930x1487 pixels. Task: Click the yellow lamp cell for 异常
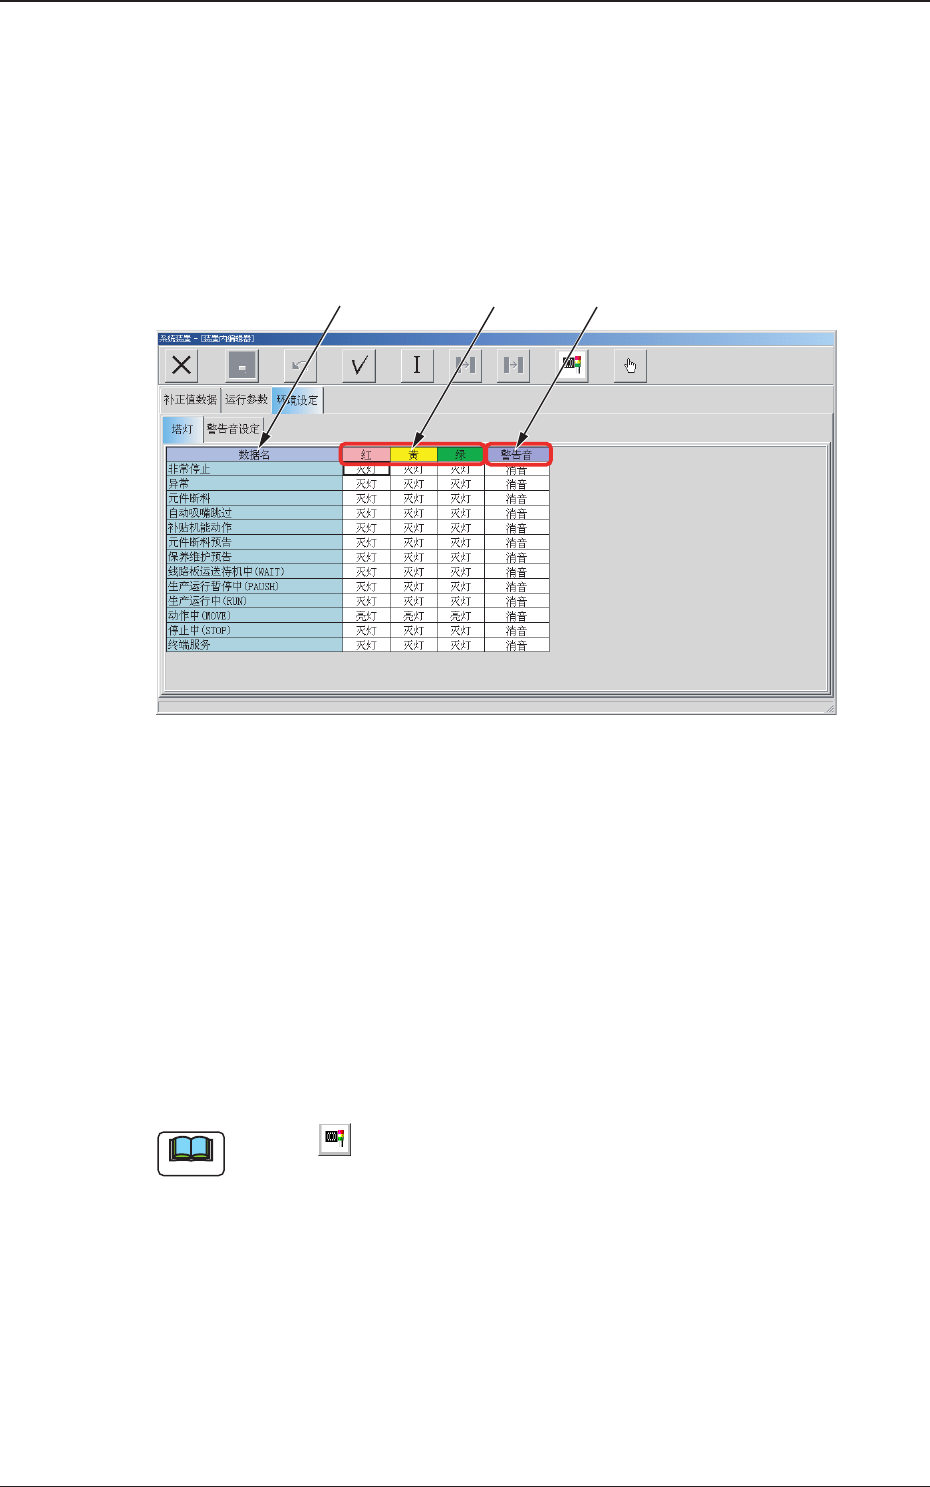tap(413, 483)
